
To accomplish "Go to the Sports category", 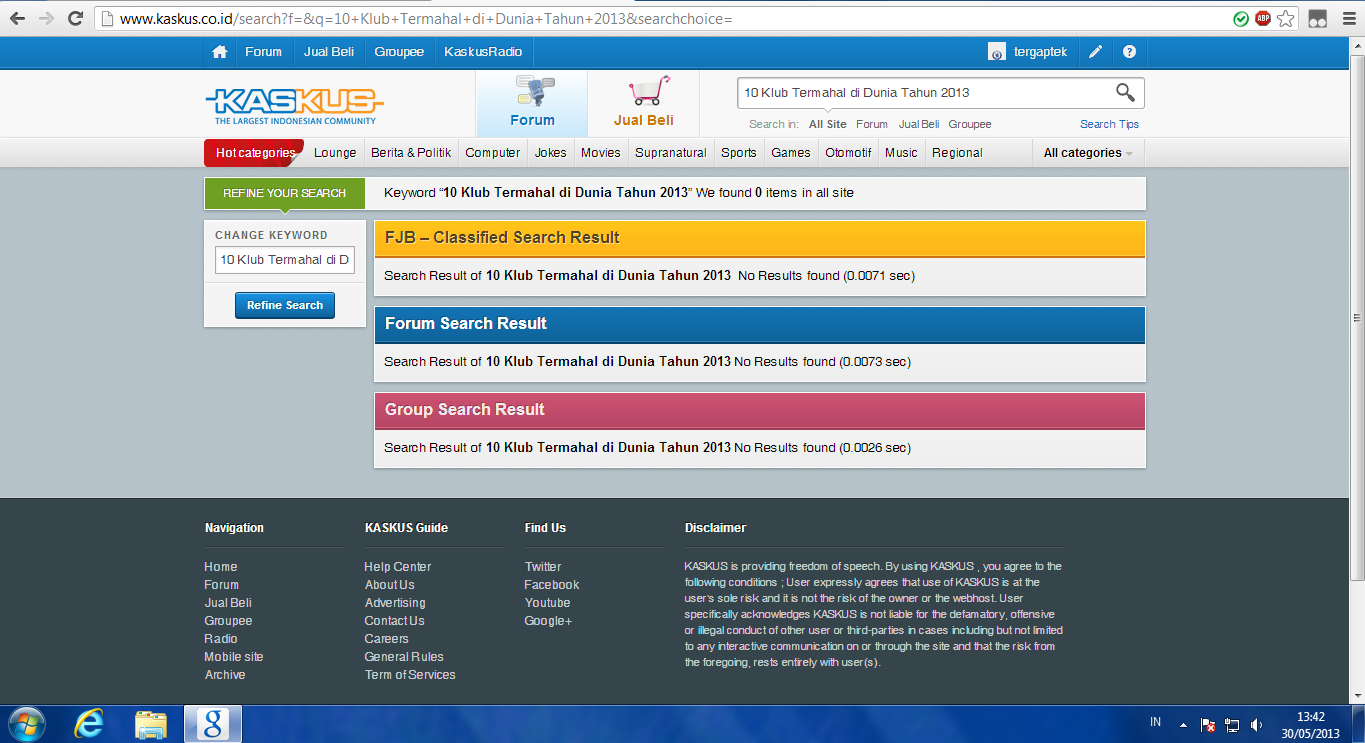I will (x=739, y=153).
